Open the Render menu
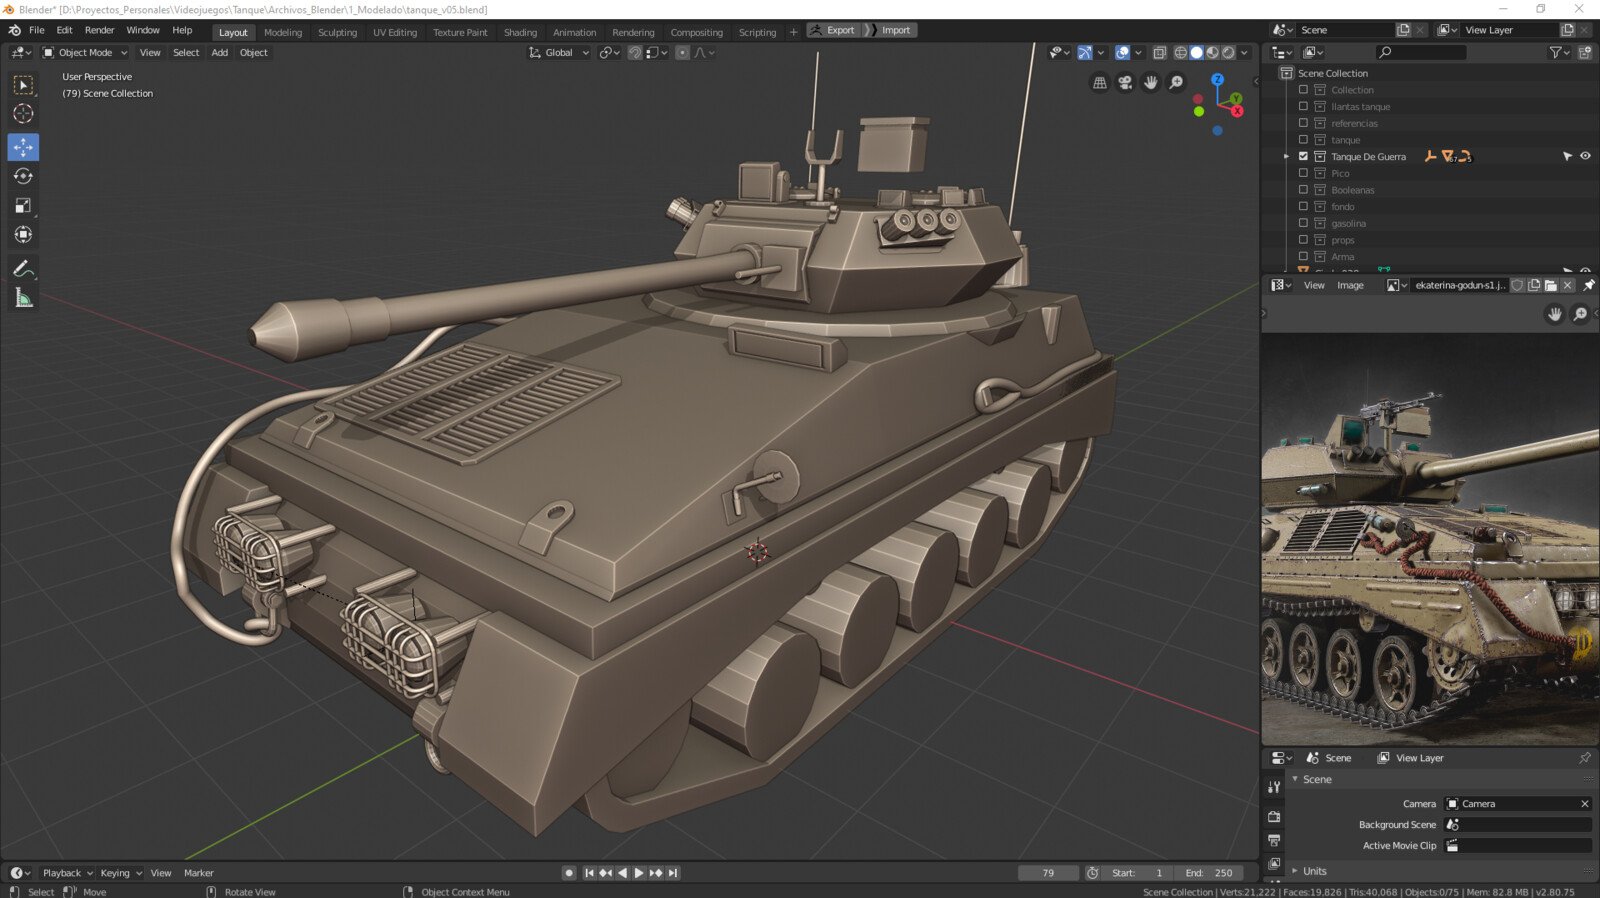Viewport: 1600px width, 898px height. coord(99,30)
